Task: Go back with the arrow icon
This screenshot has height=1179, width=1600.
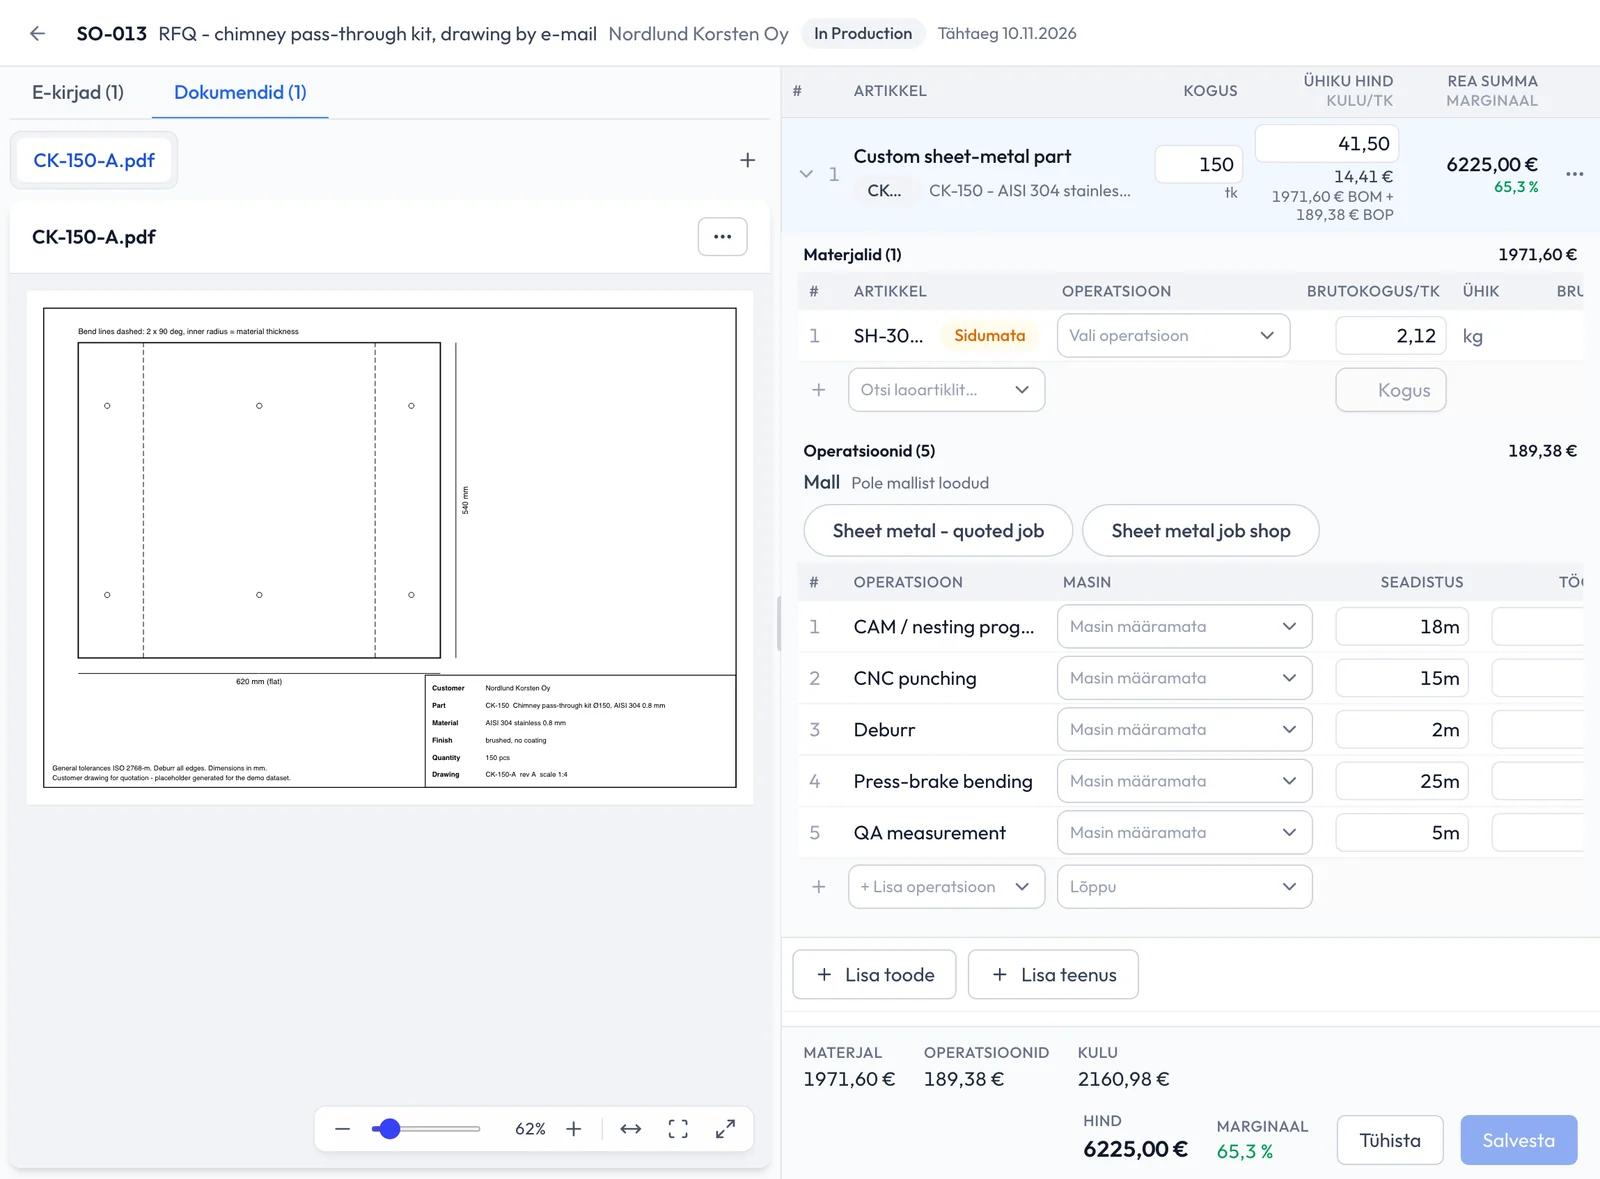Action: (38, 34)
